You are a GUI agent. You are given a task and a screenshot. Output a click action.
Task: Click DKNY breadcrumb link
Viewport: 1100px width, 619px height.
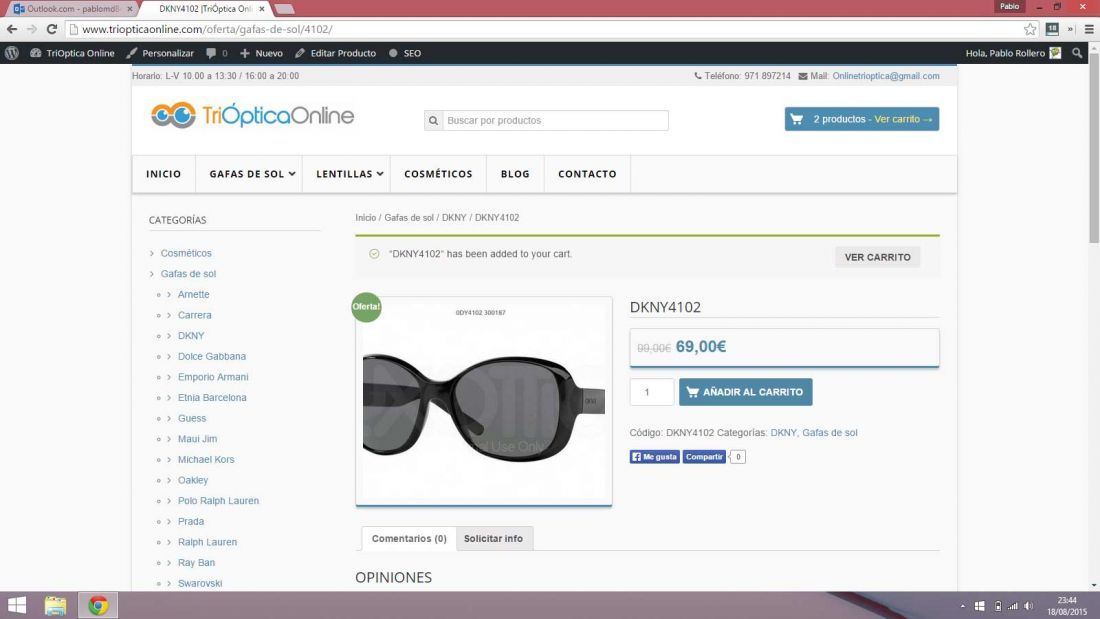click(x=454, y=218)
